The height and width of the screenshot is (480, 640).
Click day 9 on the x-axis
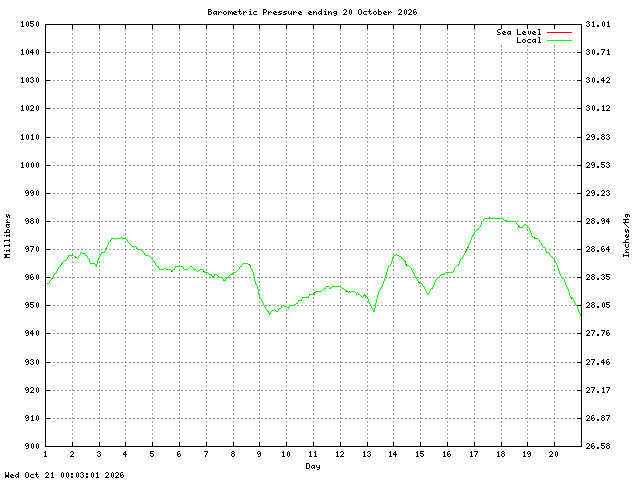(260, 454)
